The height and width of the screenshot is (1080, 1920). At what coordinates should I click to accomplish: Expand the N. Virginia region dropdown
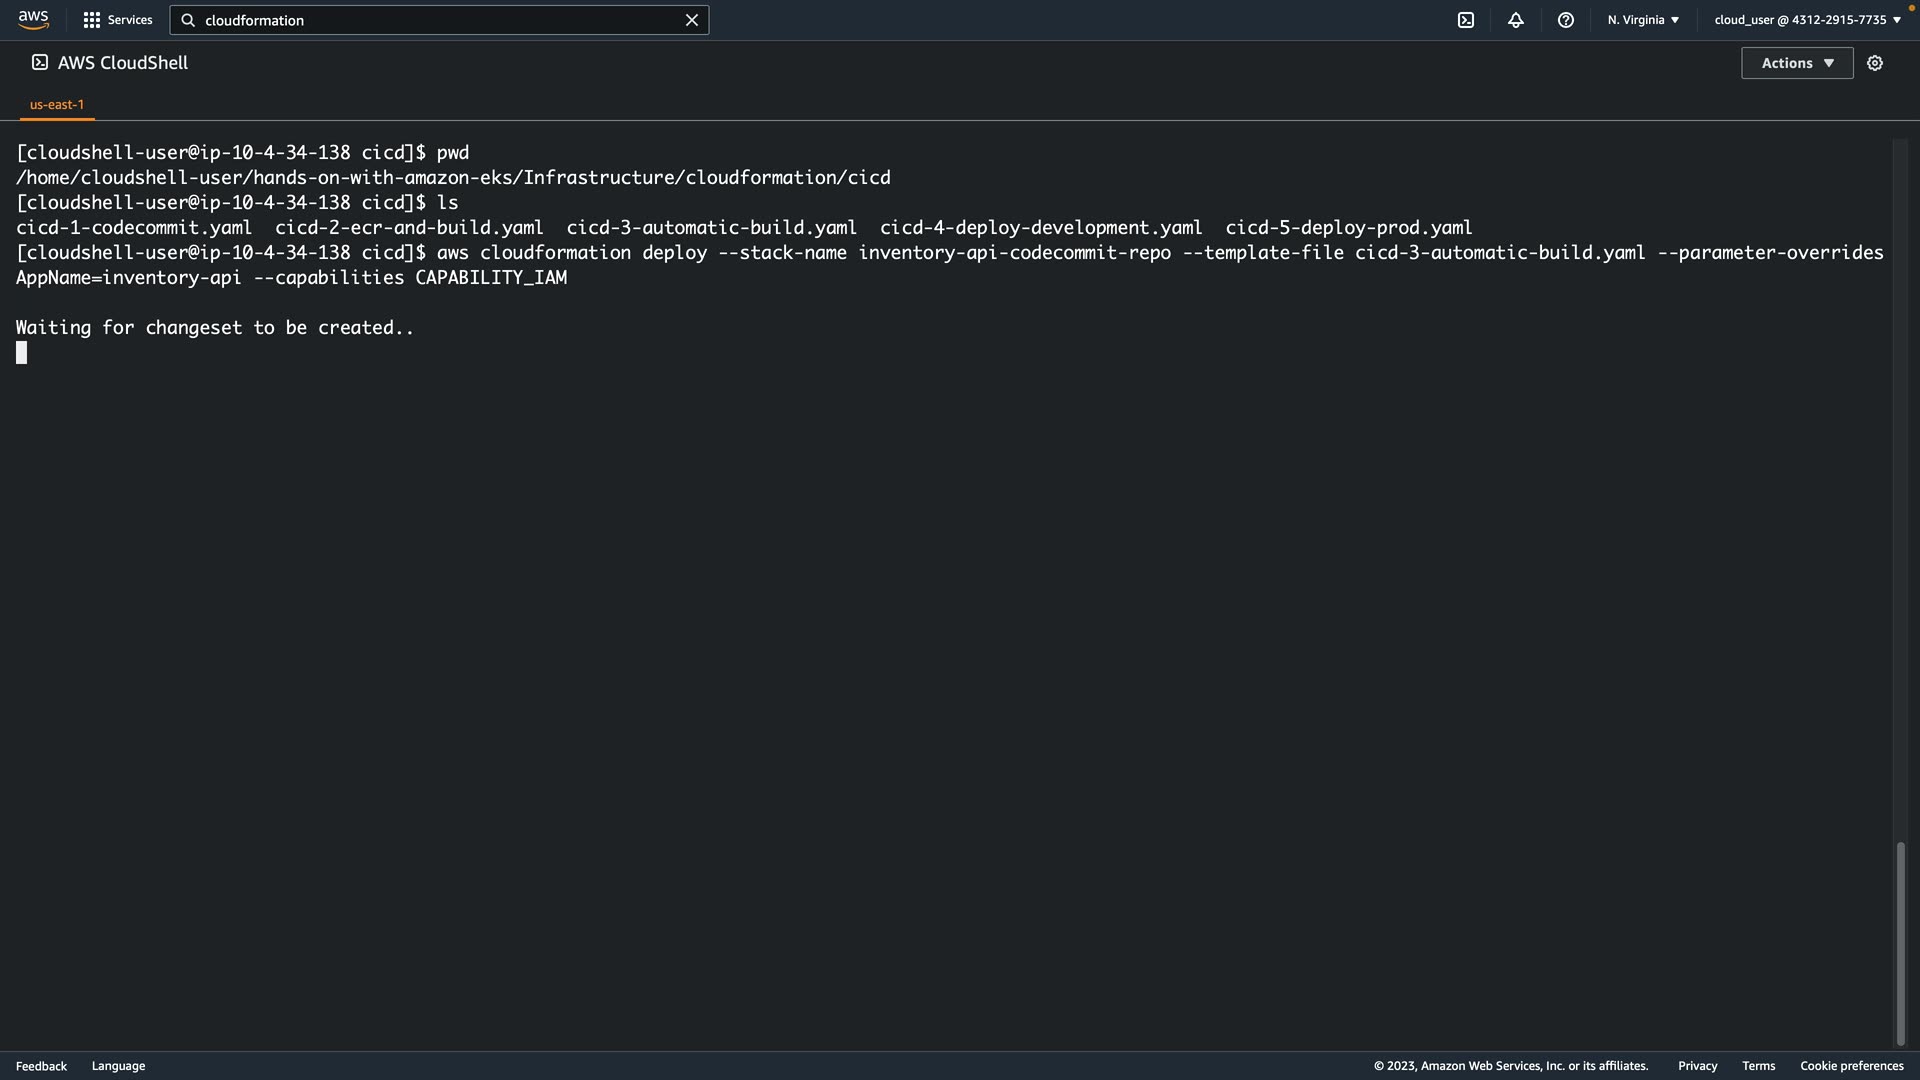click(x=1643, y=20)
